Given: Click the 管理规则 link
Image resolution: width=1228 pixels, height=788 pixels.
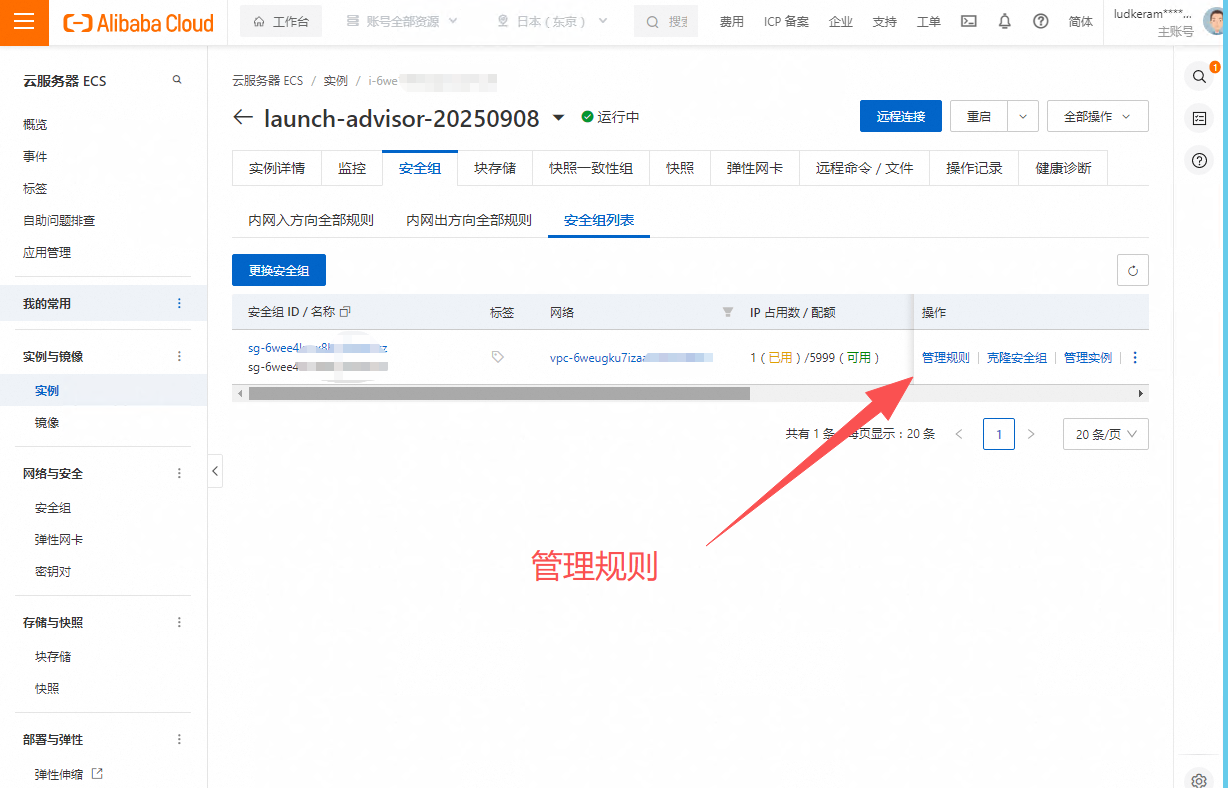Looking at the screenshot, I should [945, 357].
